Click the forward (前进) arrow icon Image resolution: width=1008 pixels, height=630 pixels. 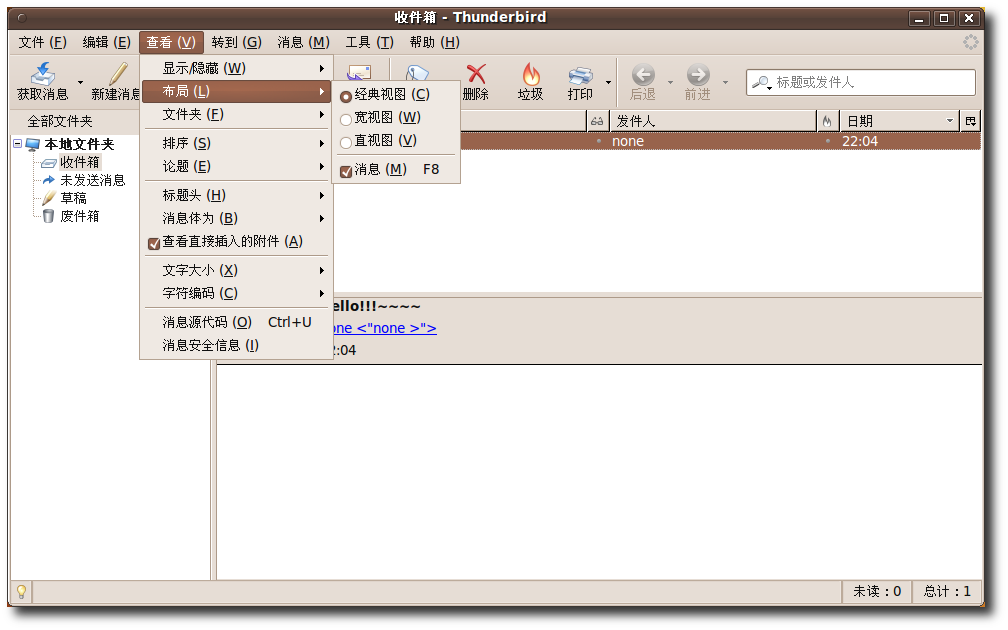(x=698, y=75)
